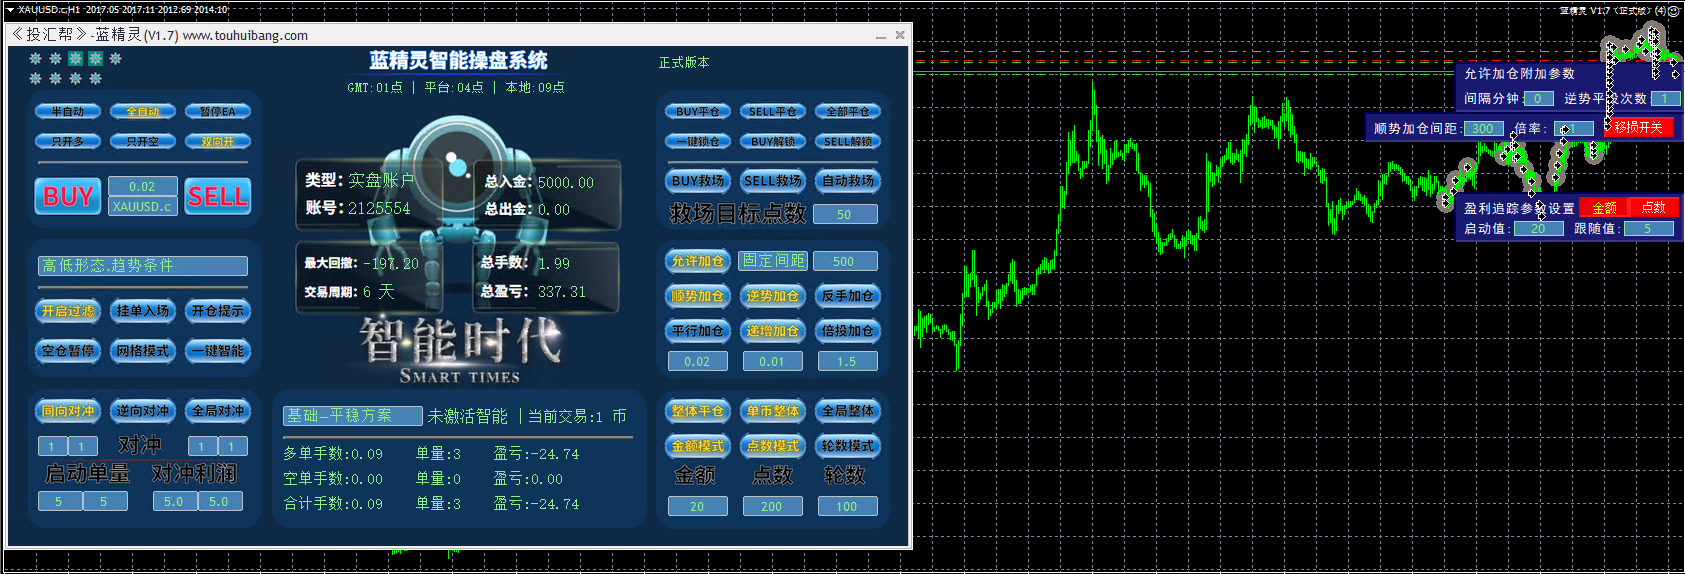Image resolution: width=1685 pixels, height=574 pixels.
Task: Click the 间隔分钟 field showing 0
Action: click(x=1538, y=98)
